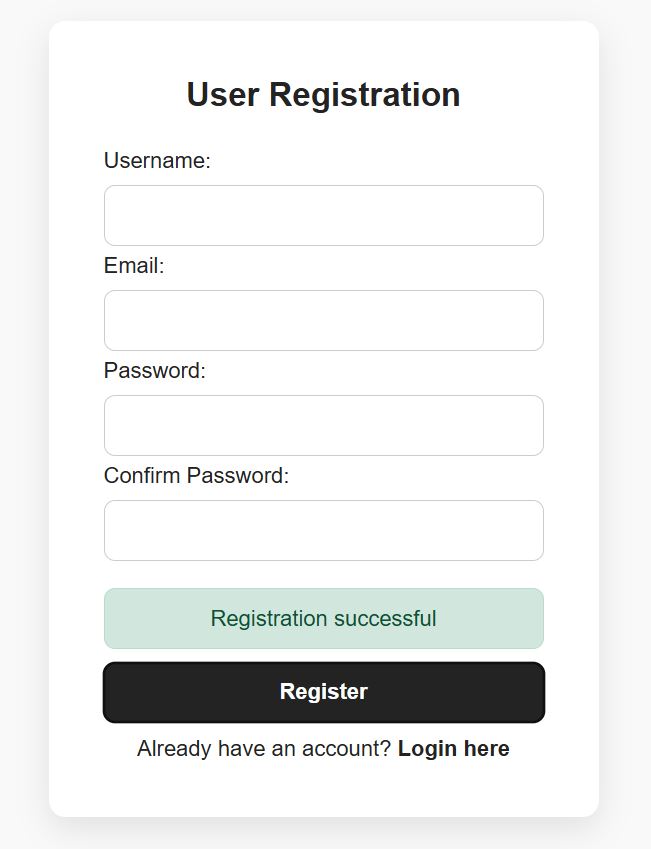Click the Email: label text

click(x=134, y=266)
